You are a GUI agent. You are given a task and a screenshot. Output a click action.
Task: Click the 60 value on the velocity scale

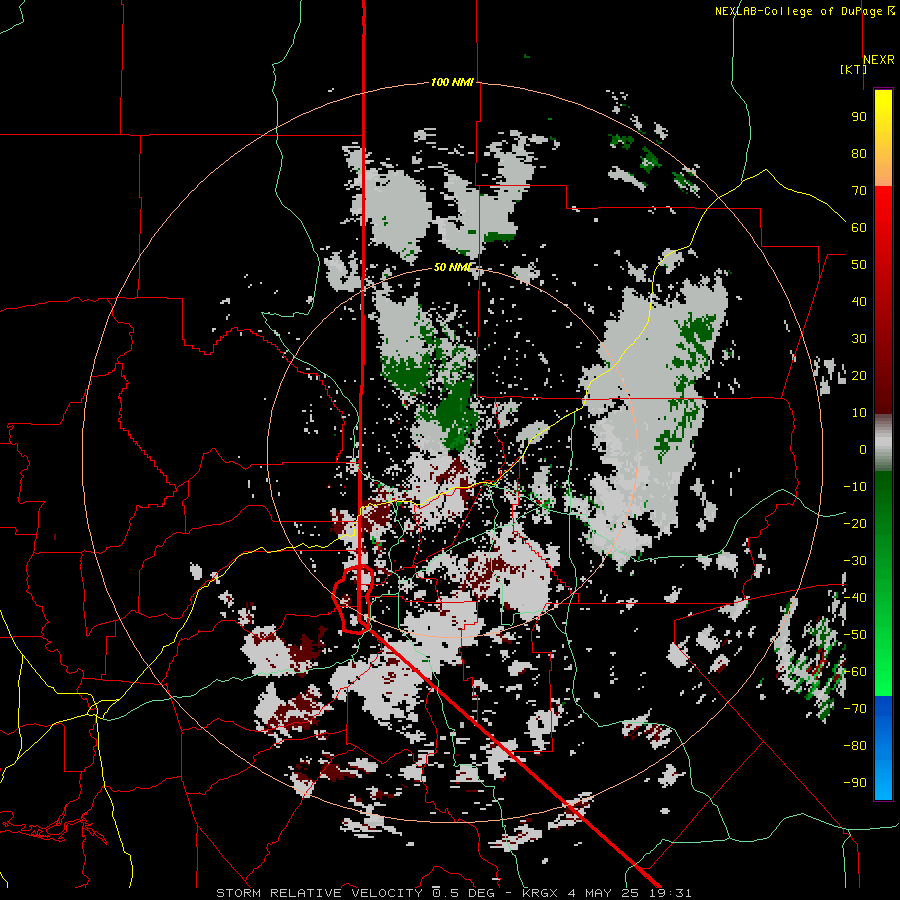[x=859, y=228]
